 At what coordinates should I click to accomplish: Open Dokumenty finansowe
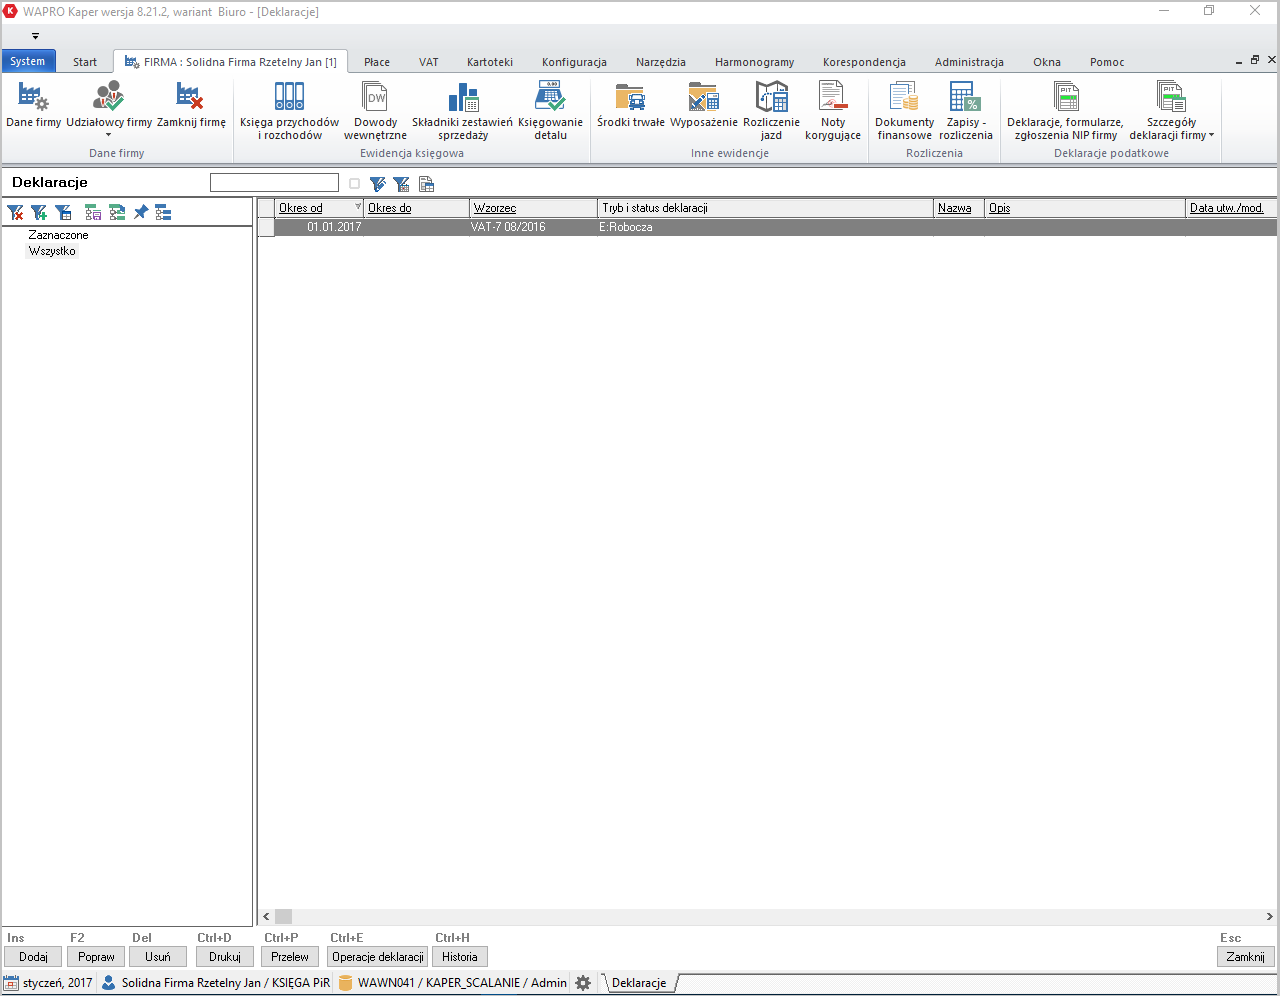click(x=904, y=110)
